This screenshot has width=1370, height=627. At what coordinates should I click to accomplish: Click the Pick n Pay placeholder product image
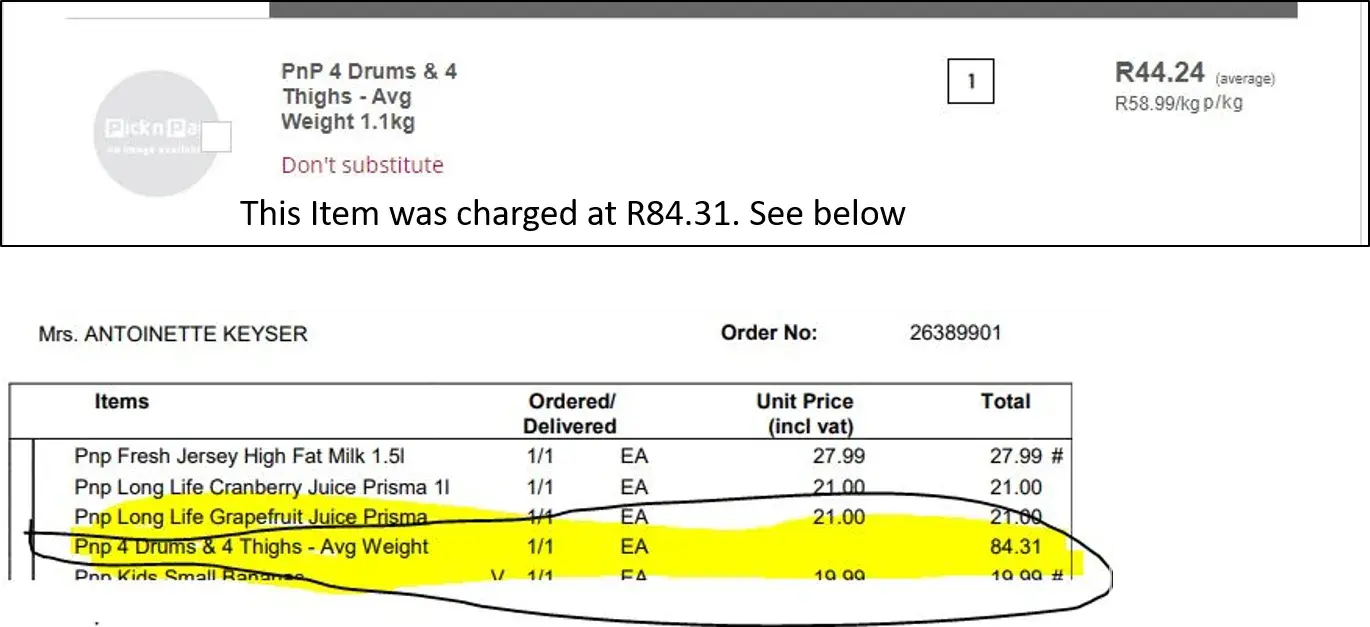(x=155, y=134)
